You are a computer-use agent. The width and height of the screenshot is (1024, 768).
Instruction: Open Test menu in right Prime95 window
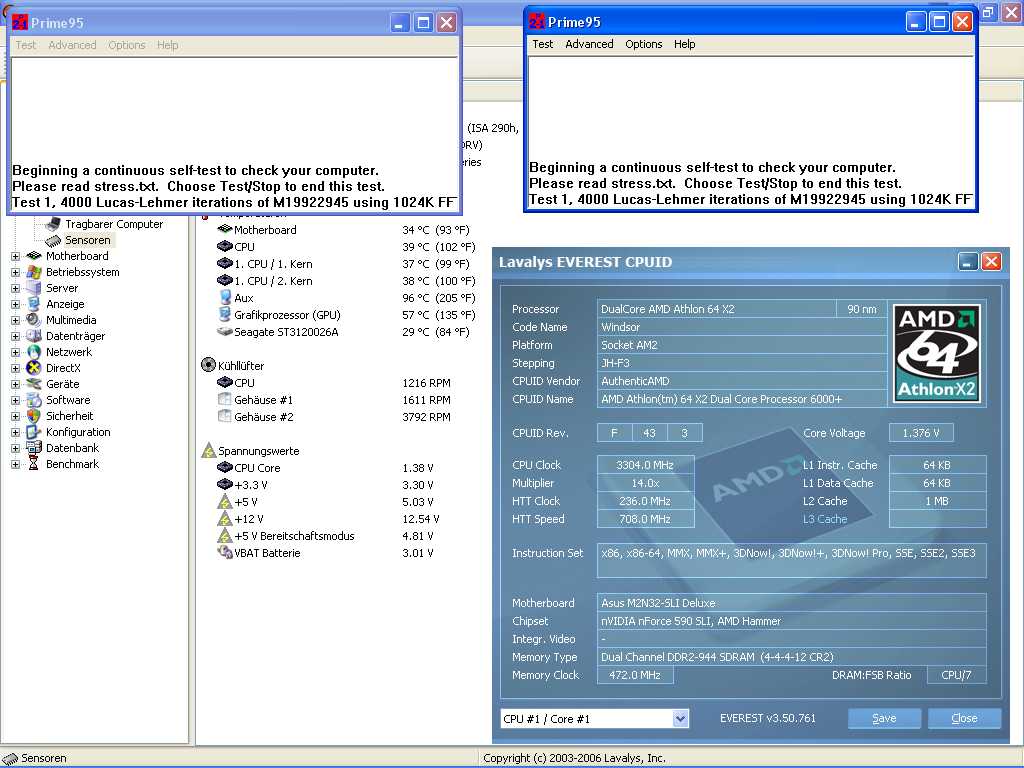coord(542,44)
